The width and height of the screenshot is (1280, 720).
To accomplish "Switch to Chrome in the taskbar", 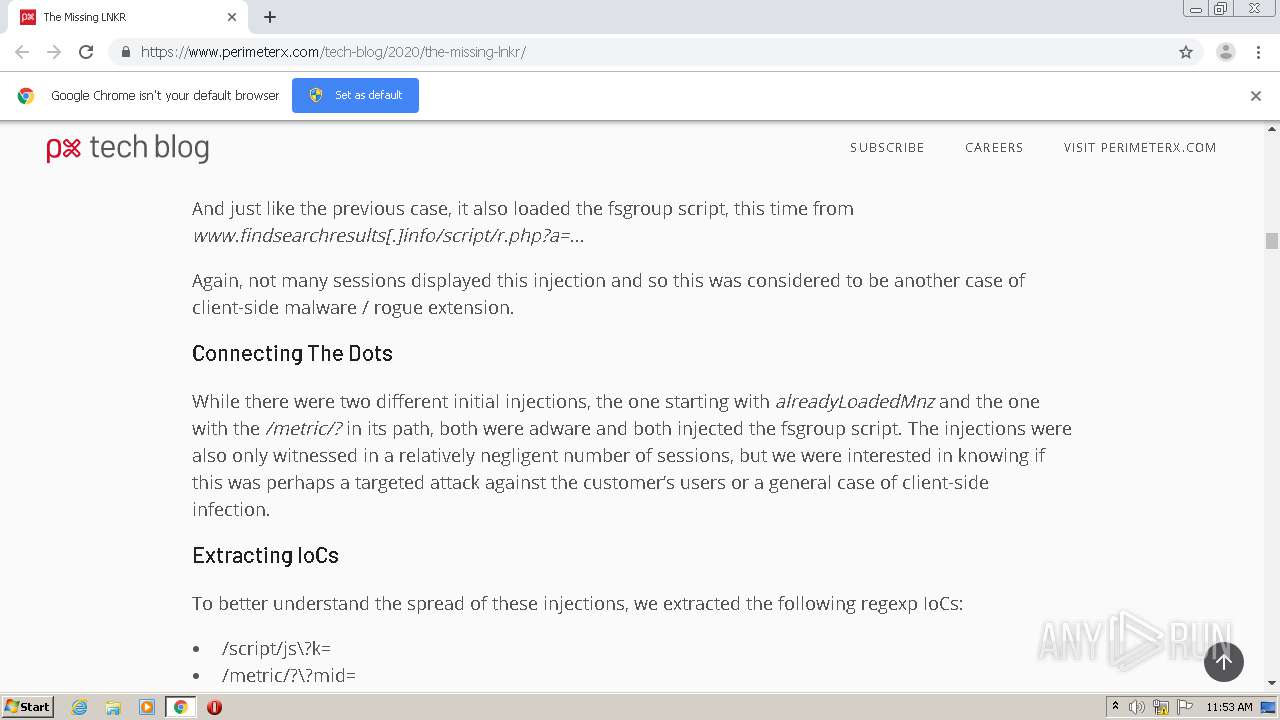I will pyautogui.click(x=180, y=707).
